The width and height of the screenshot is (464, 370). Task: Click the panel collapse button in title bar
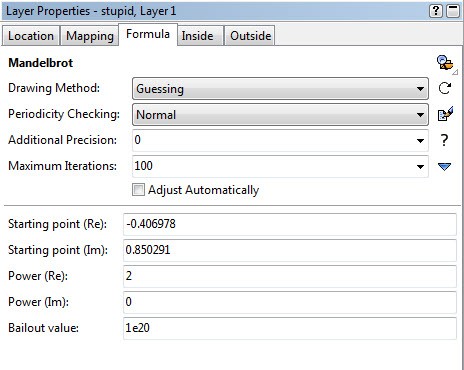pos(453,11)
